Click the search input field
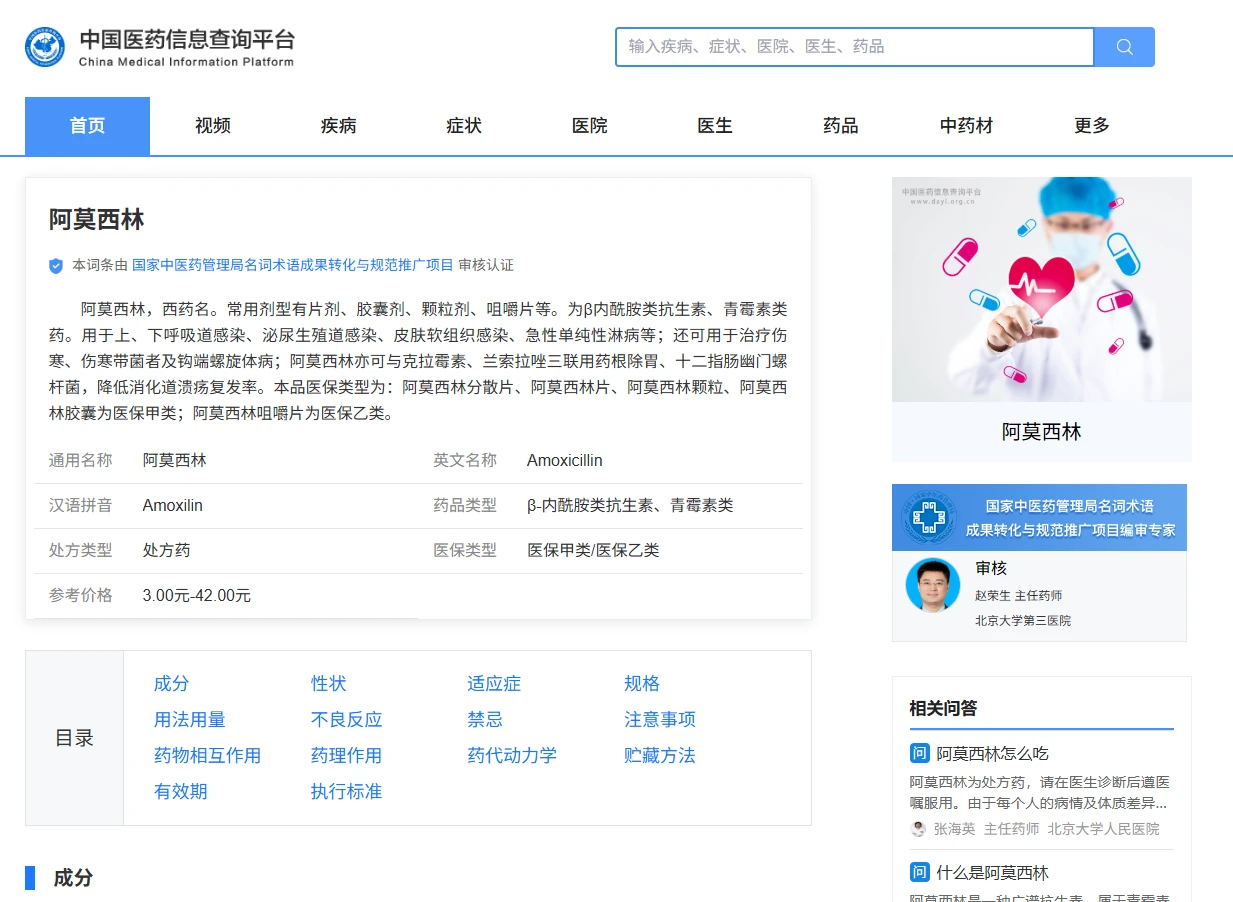1233x902 pixels. pyautogui.click(x=854, y=47)
